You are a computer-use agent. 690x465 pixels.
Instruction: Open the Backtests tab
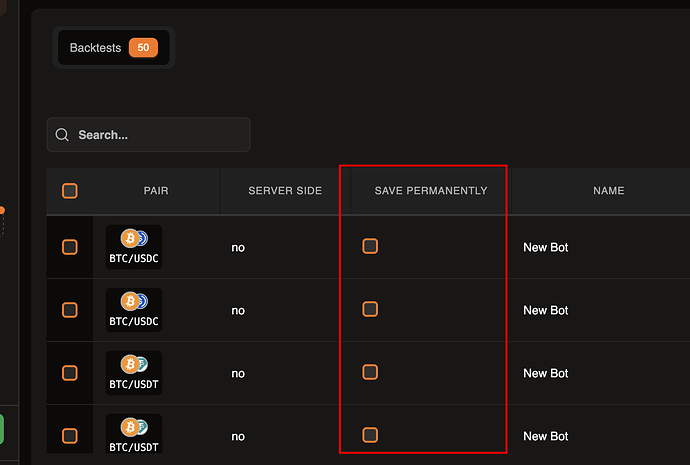[x=114, y=48]
